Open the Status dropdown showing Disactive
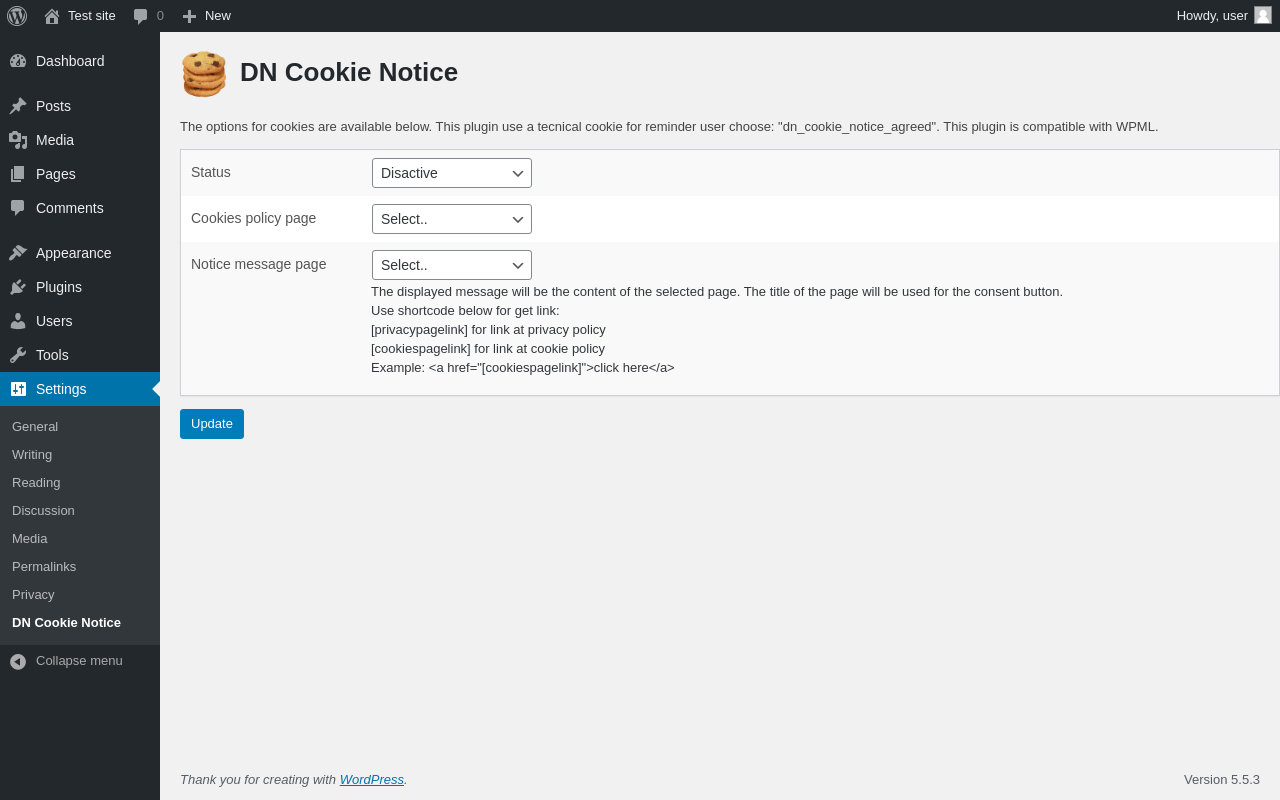This screenshot has width=1280, height=800. (x=452, y=173)
